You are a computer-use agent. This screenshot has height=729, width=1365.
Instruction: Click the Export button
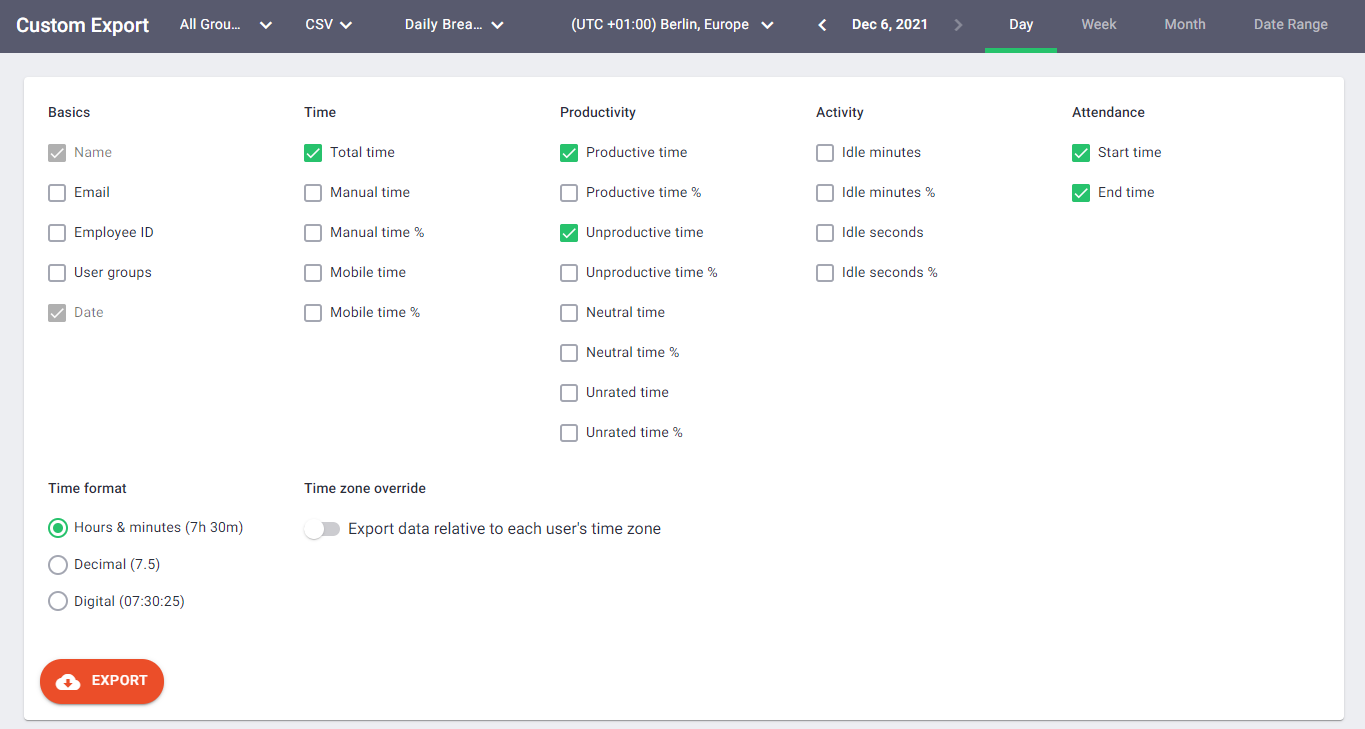click(x=101, y=681)
